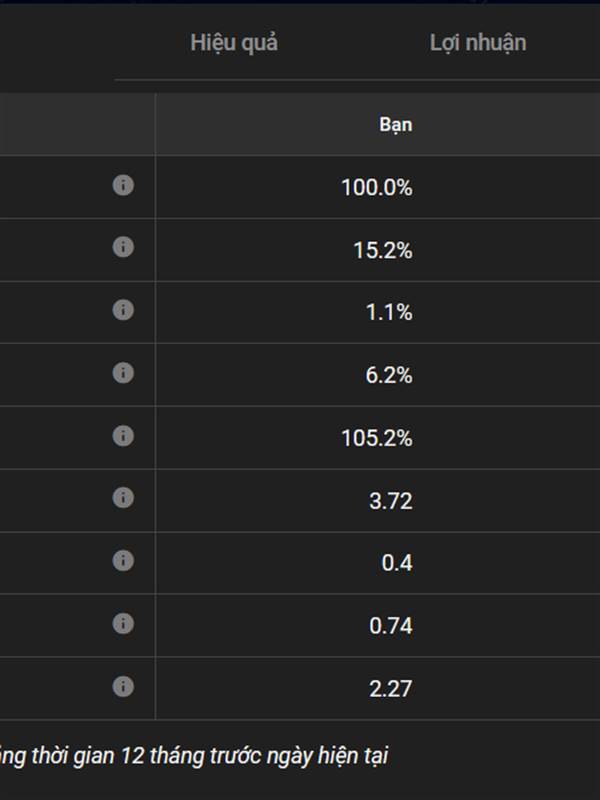600x800 pixels.
Task: Click info icon beside 3.72 value
Action: (123, 497)
